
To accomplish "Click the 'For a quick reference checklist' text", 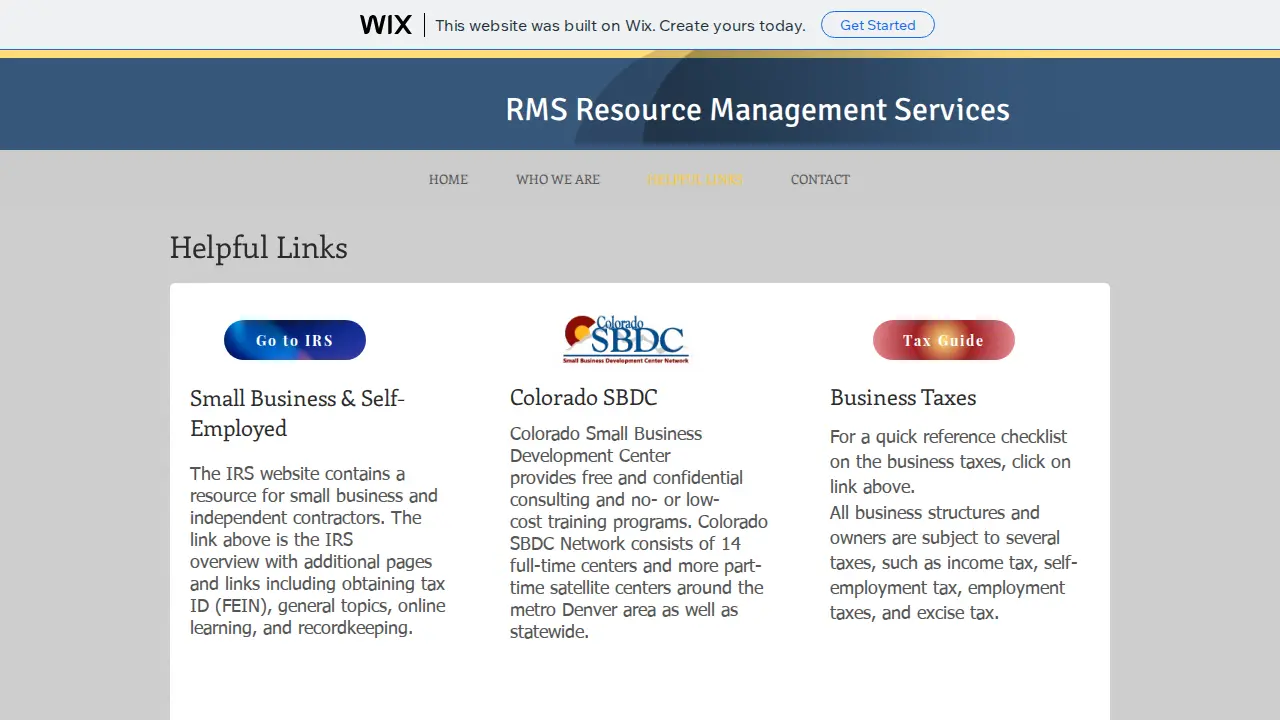I will (x=950, y=462).
